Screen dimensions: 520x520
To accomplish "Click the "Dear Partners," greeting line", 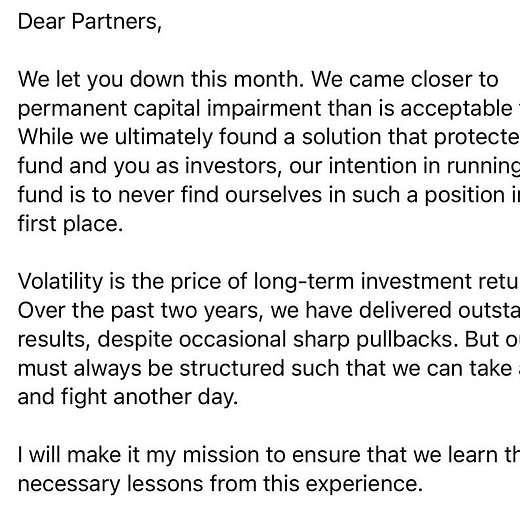I will pyautogui.click(x=90, y=22).
